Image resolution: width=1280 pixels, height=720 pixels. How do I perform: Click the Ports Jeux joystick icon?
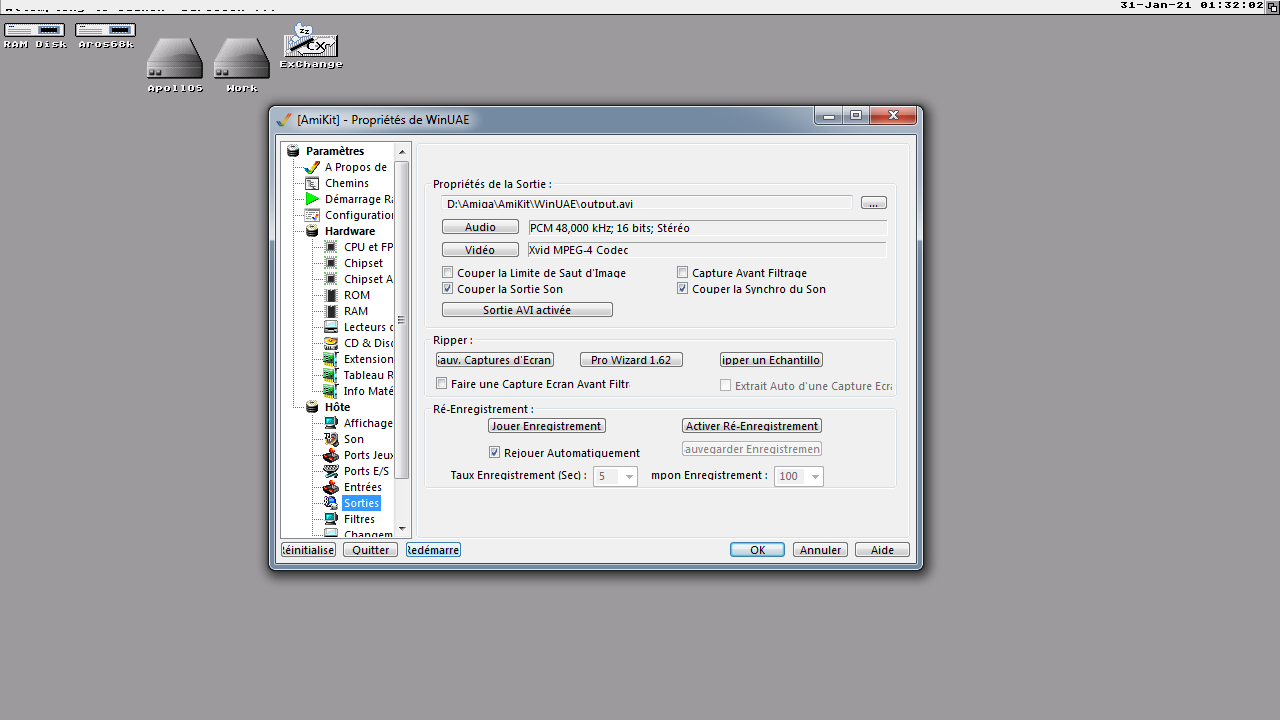click(x=331, y=455)
